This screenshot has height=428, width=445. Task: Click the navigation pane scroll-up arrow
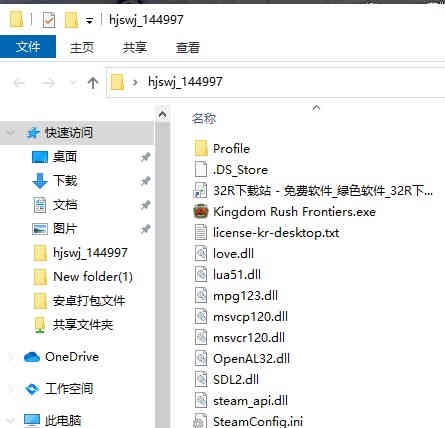coord(162,115)
